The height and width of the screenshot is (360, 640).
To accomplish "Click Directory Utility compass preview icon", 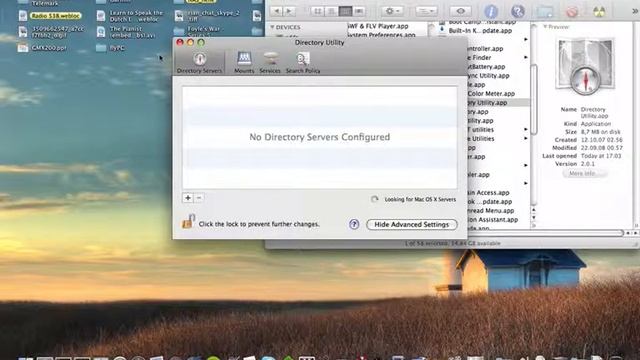I will [585, 67].
